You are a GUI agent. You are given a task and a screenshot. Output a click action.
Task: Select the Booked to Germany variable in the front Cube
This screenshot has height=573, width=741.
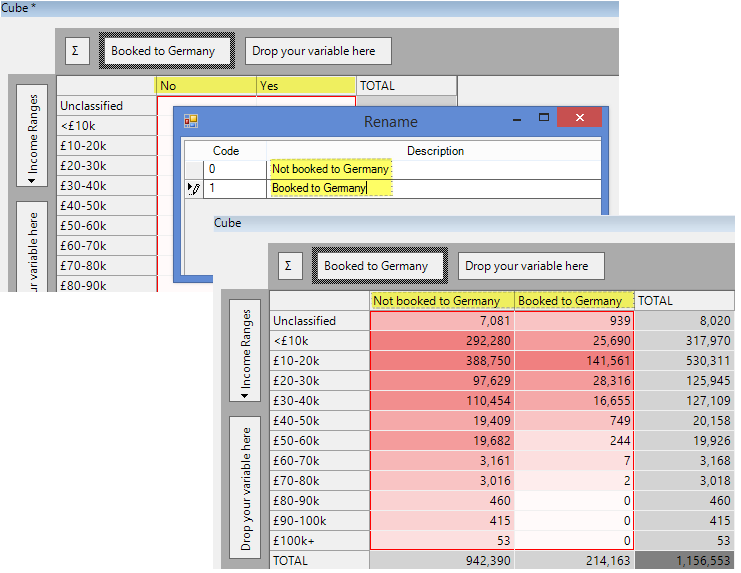coord(379,266)
